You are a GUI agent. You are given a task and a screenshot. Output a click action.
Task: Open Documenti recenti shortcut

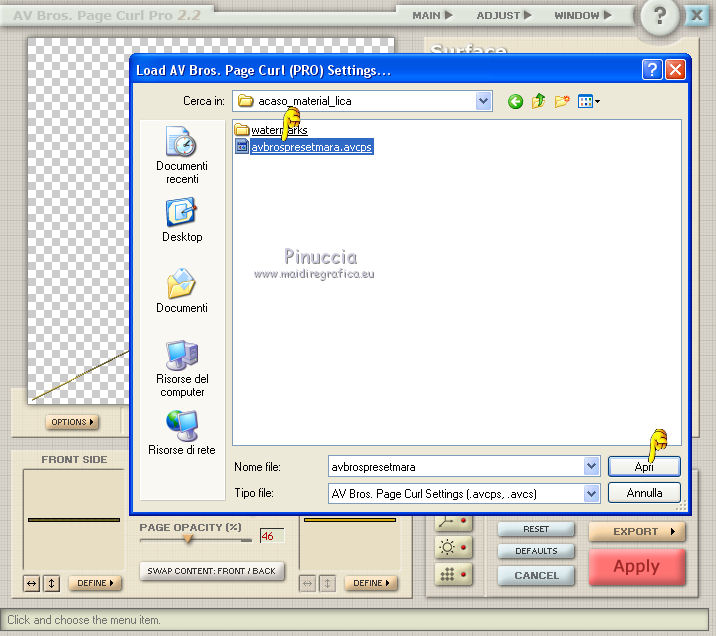(x=182, y=155)
